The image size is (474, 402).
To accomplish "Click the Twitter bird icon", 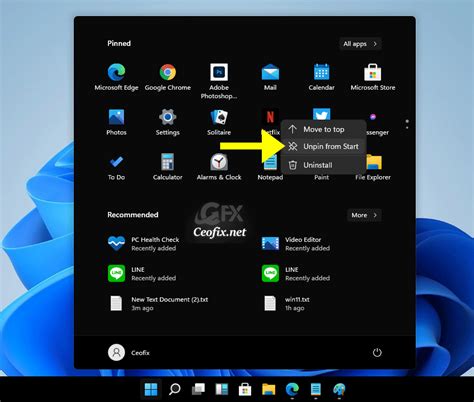I will point(321,114).
